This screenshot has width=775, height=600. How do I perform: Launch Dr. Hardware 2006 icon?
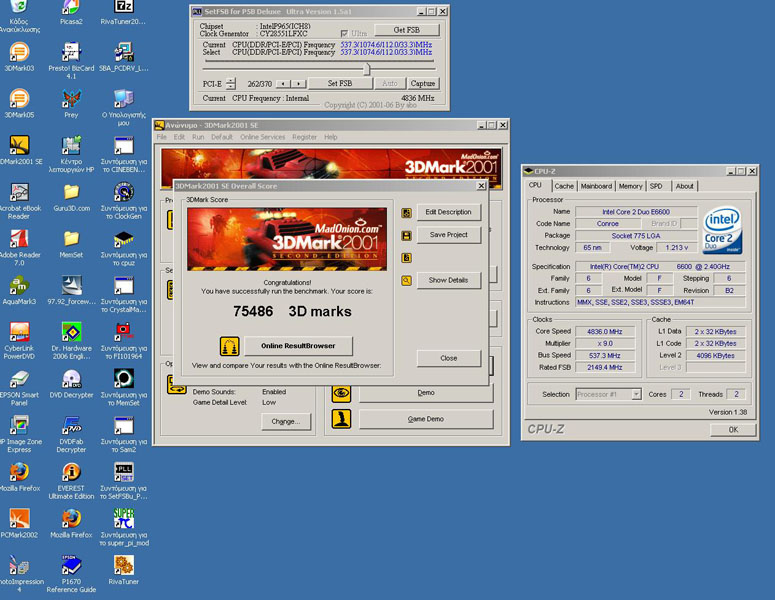point(71,332)
